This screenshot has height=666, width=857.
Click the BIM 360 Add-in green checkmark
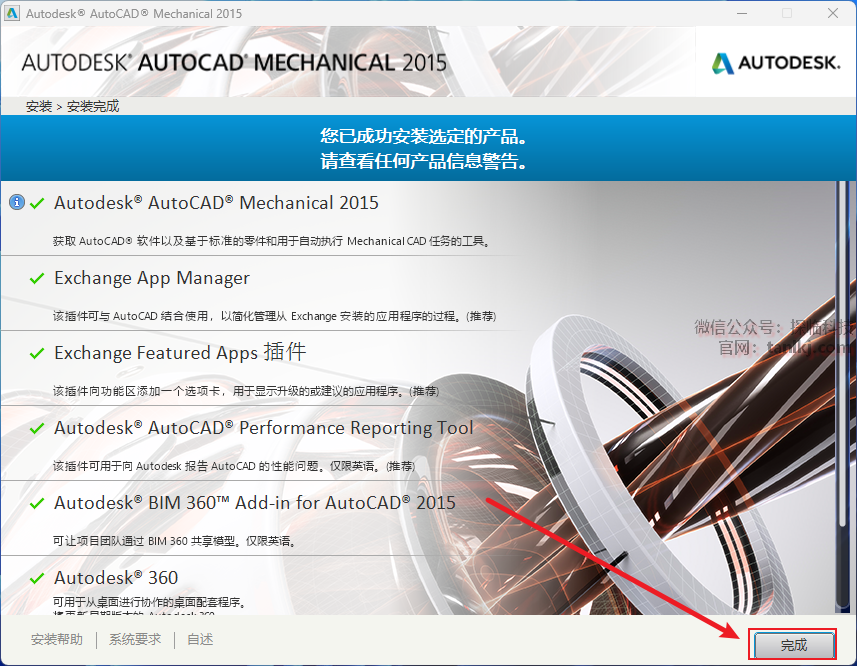37,503
